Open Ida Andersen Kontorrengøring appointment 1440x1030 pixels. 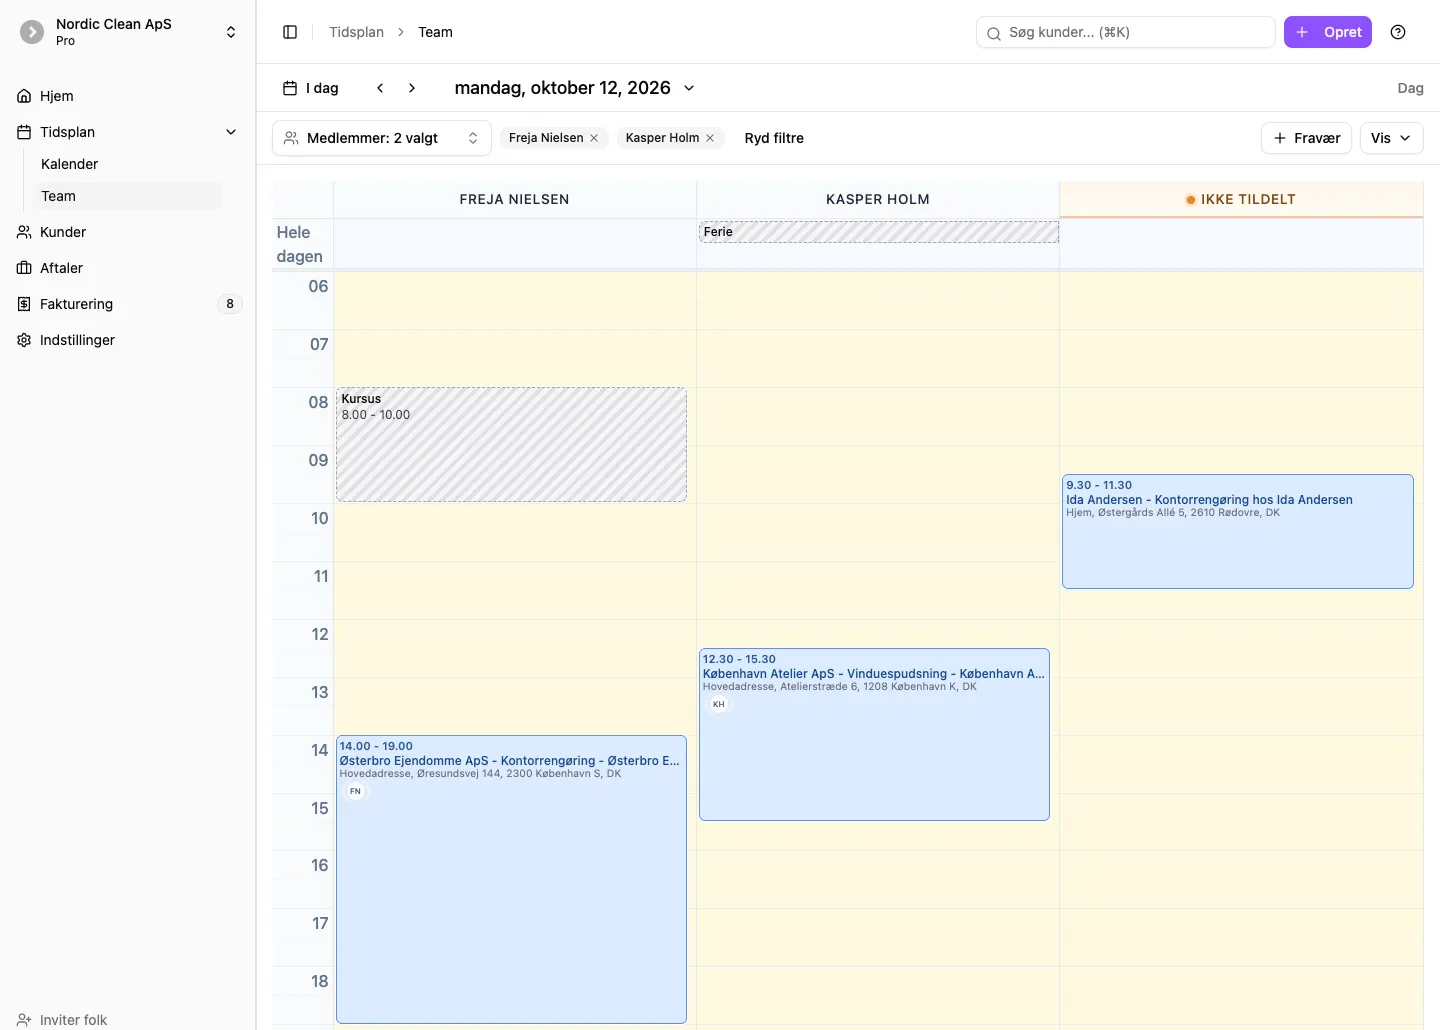coord(1237,531)
